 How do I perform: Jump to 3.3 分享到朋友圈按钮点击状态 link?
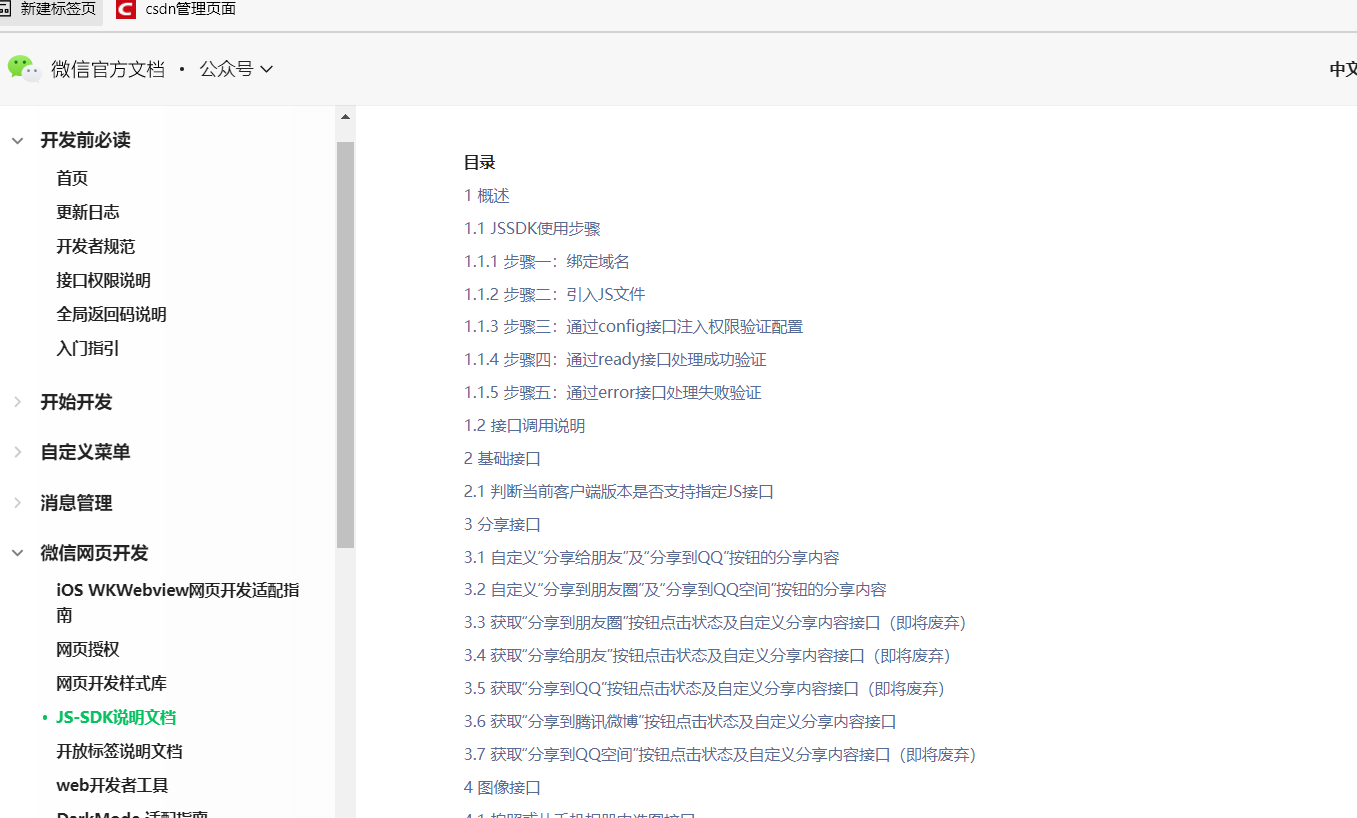pyautogui.click(x=716, y=622)
